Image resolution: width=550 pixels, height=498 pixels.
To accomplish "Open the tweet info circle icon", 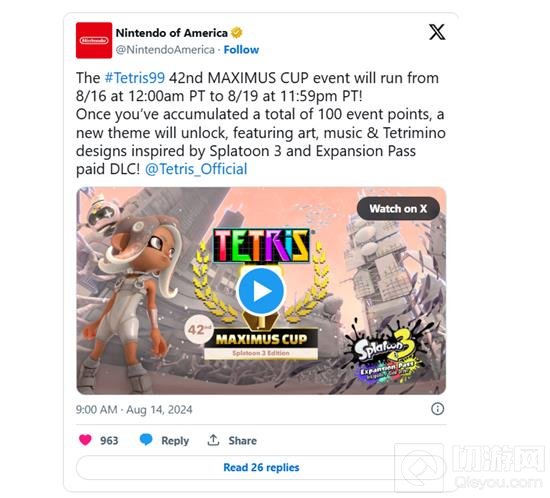I will tap(437, 409).
